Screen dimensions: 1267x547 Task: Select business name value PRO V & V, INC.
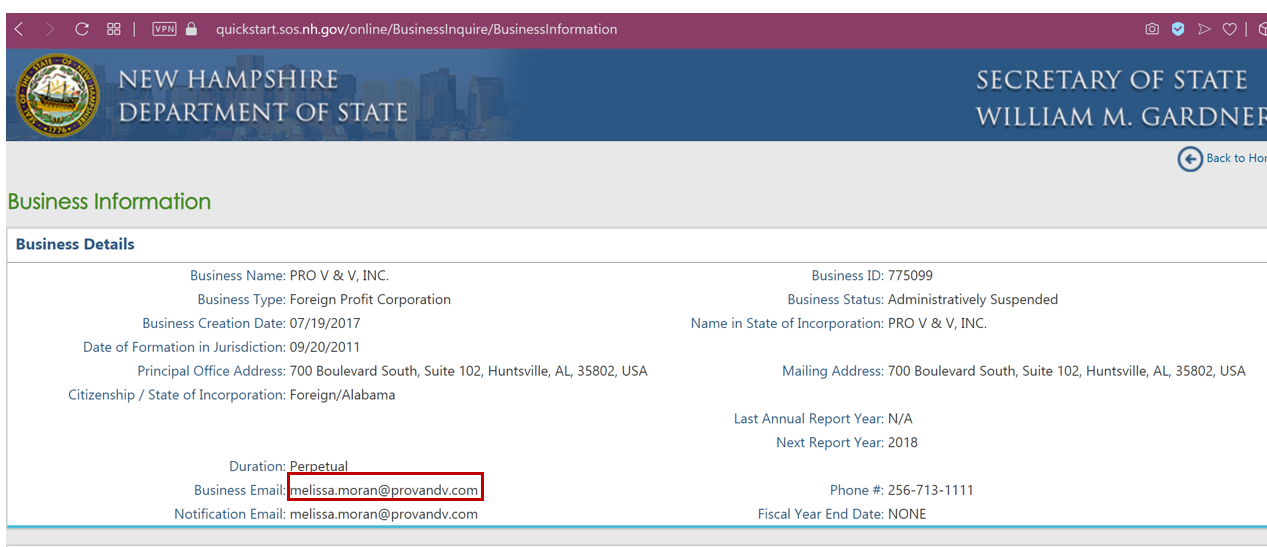339,276
